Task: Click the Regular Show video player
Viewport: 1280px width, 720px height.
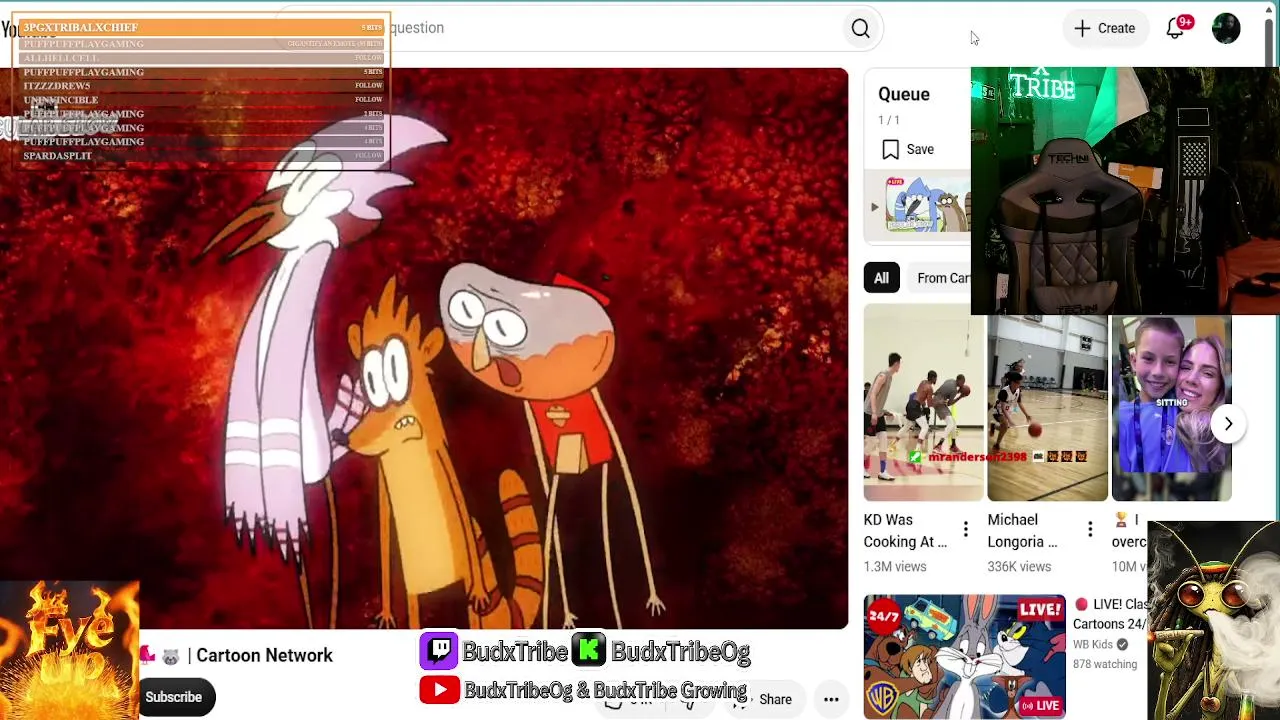Action: click(x=424, y=348)
